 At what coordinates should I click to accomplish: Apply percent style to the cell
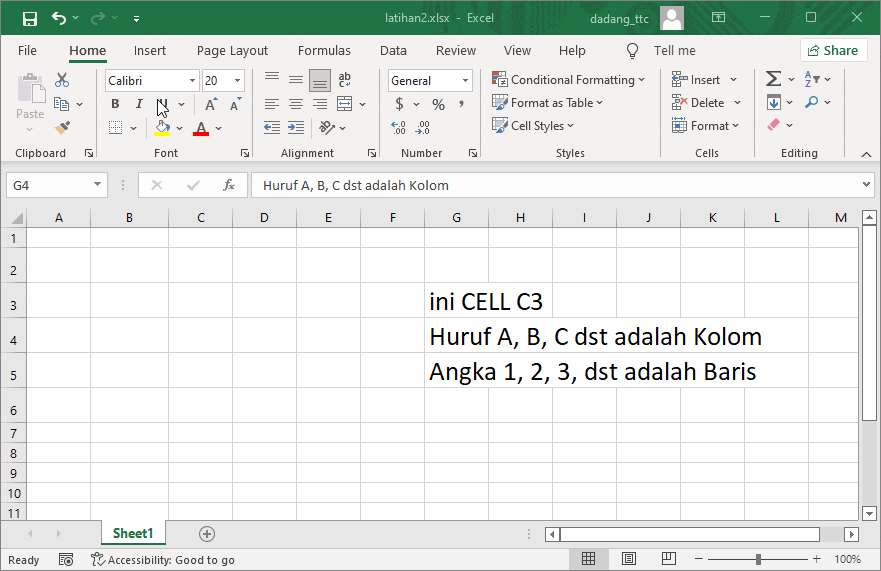tap(438, 105)
